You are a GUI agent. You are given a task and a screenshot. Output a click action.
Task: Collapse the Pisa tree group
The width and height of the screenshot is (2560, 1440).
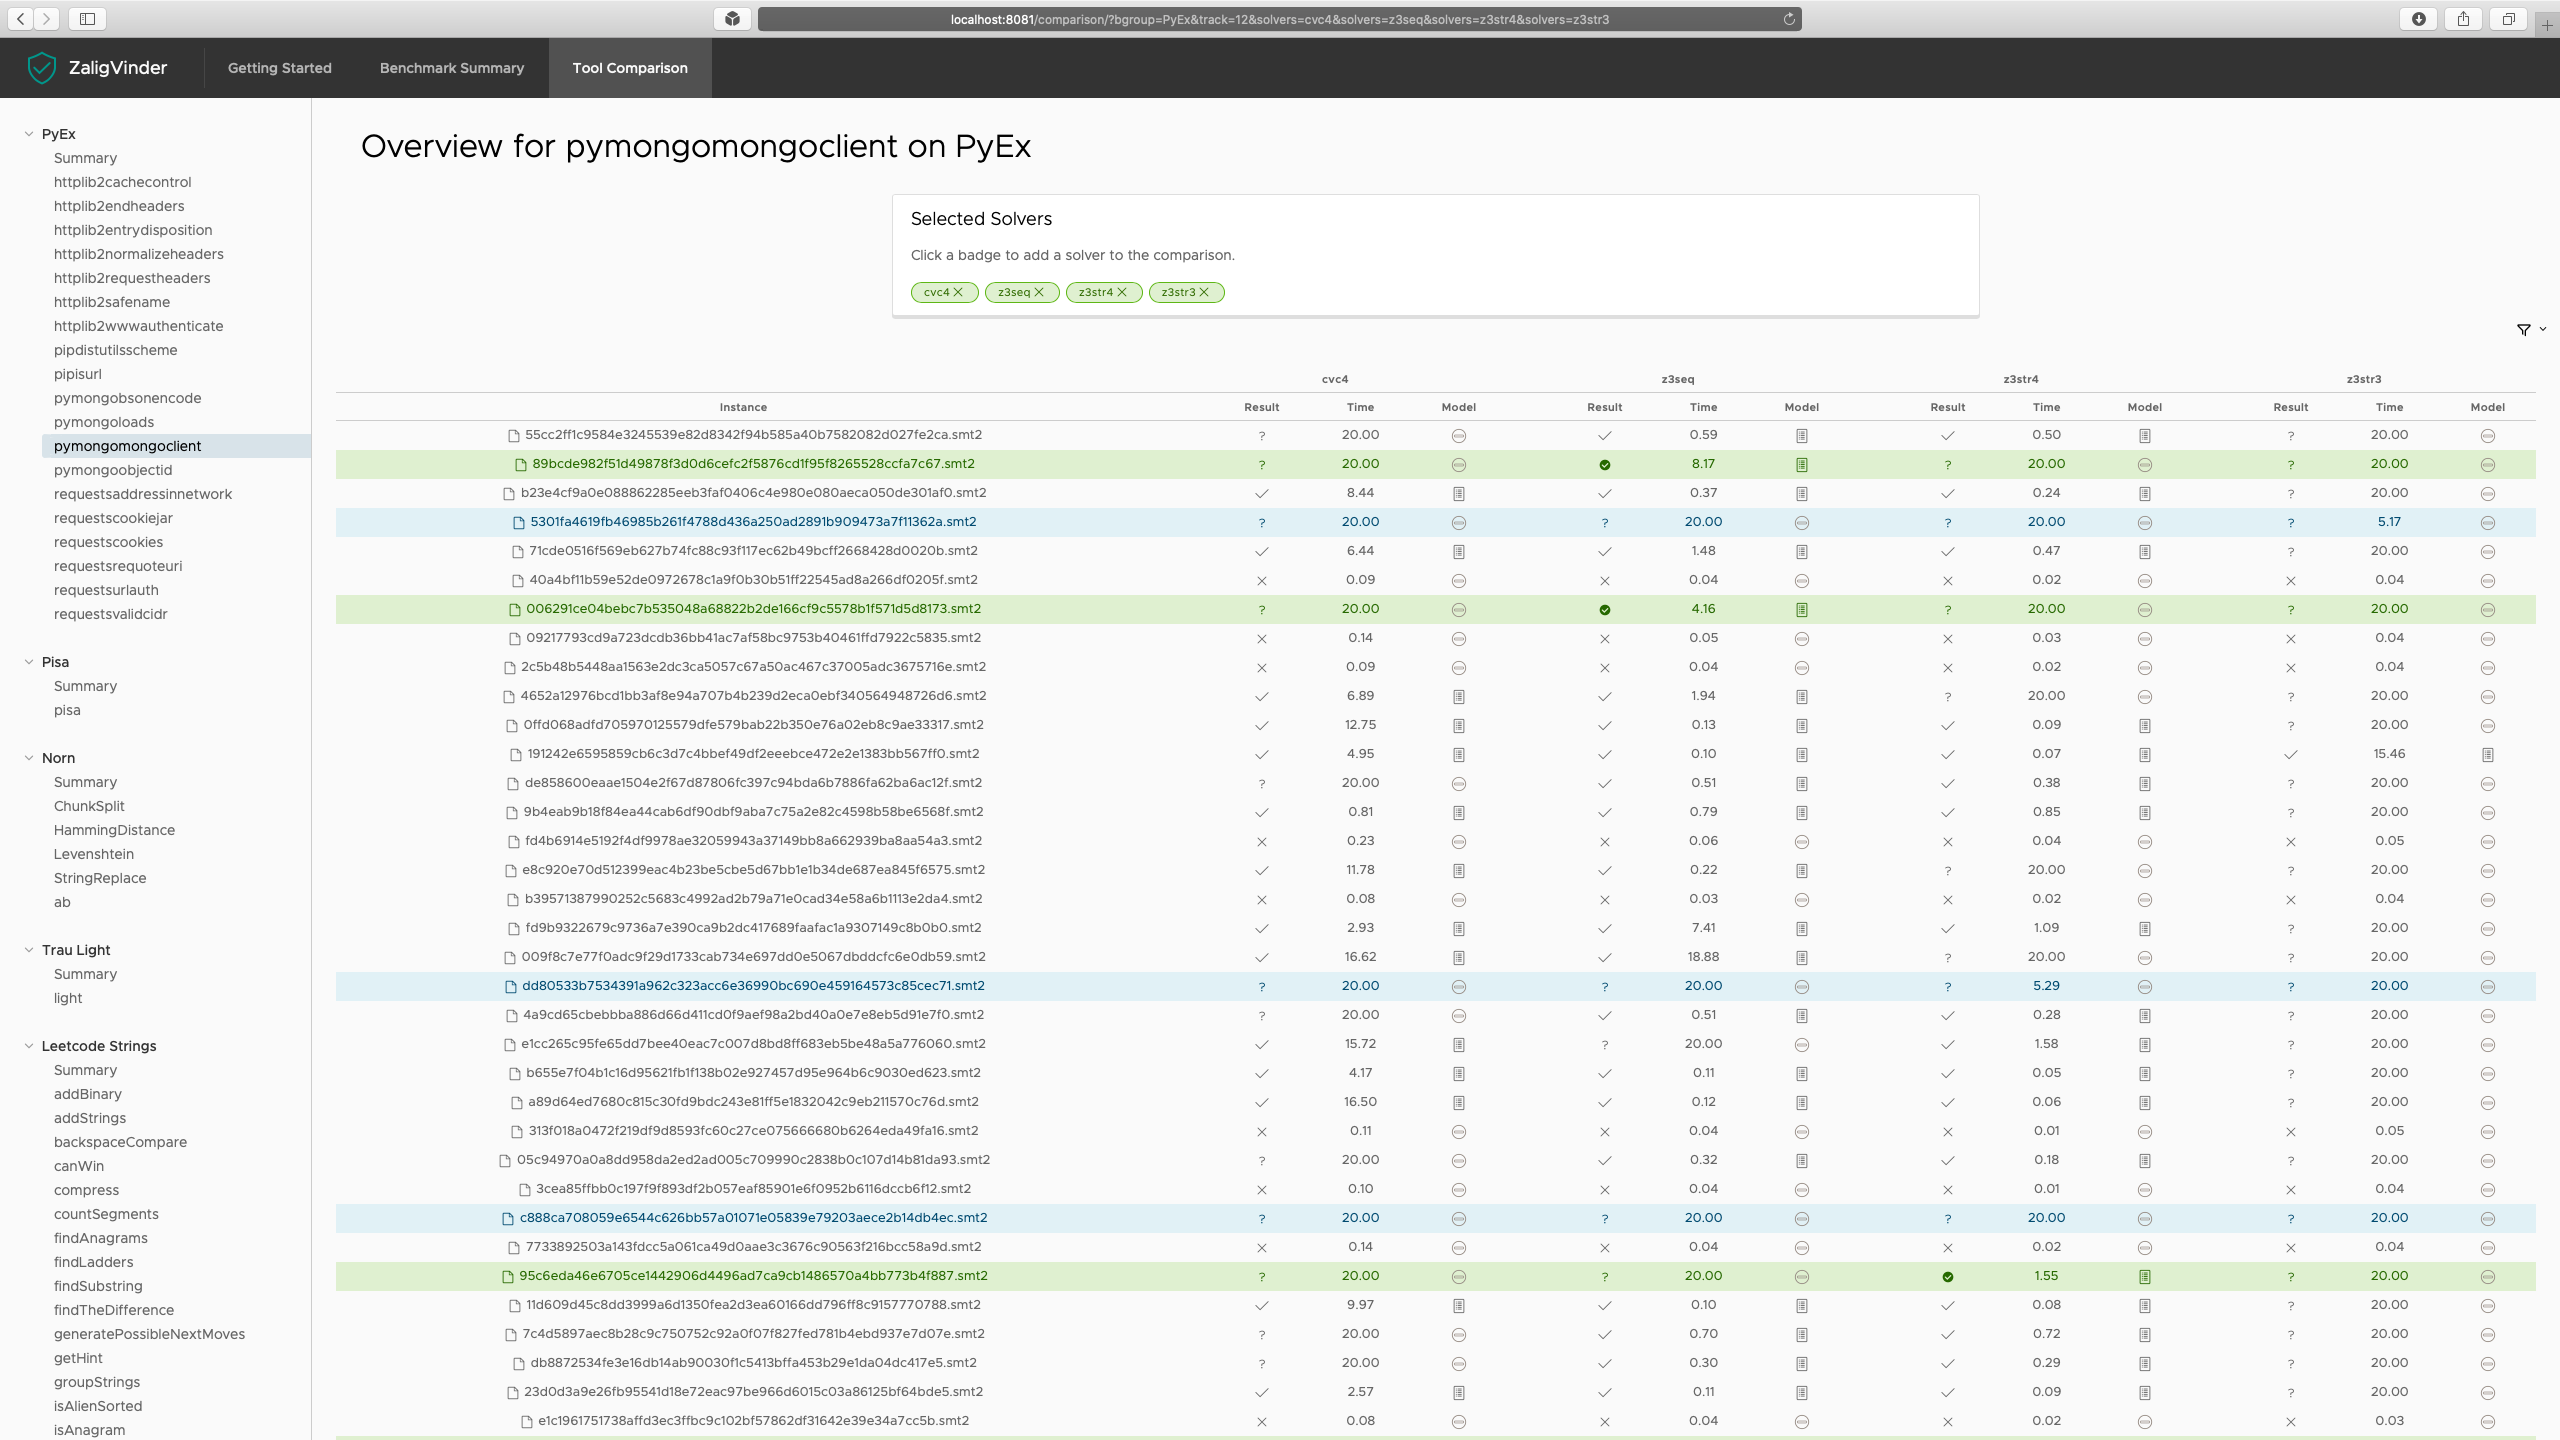pos(29,662)
